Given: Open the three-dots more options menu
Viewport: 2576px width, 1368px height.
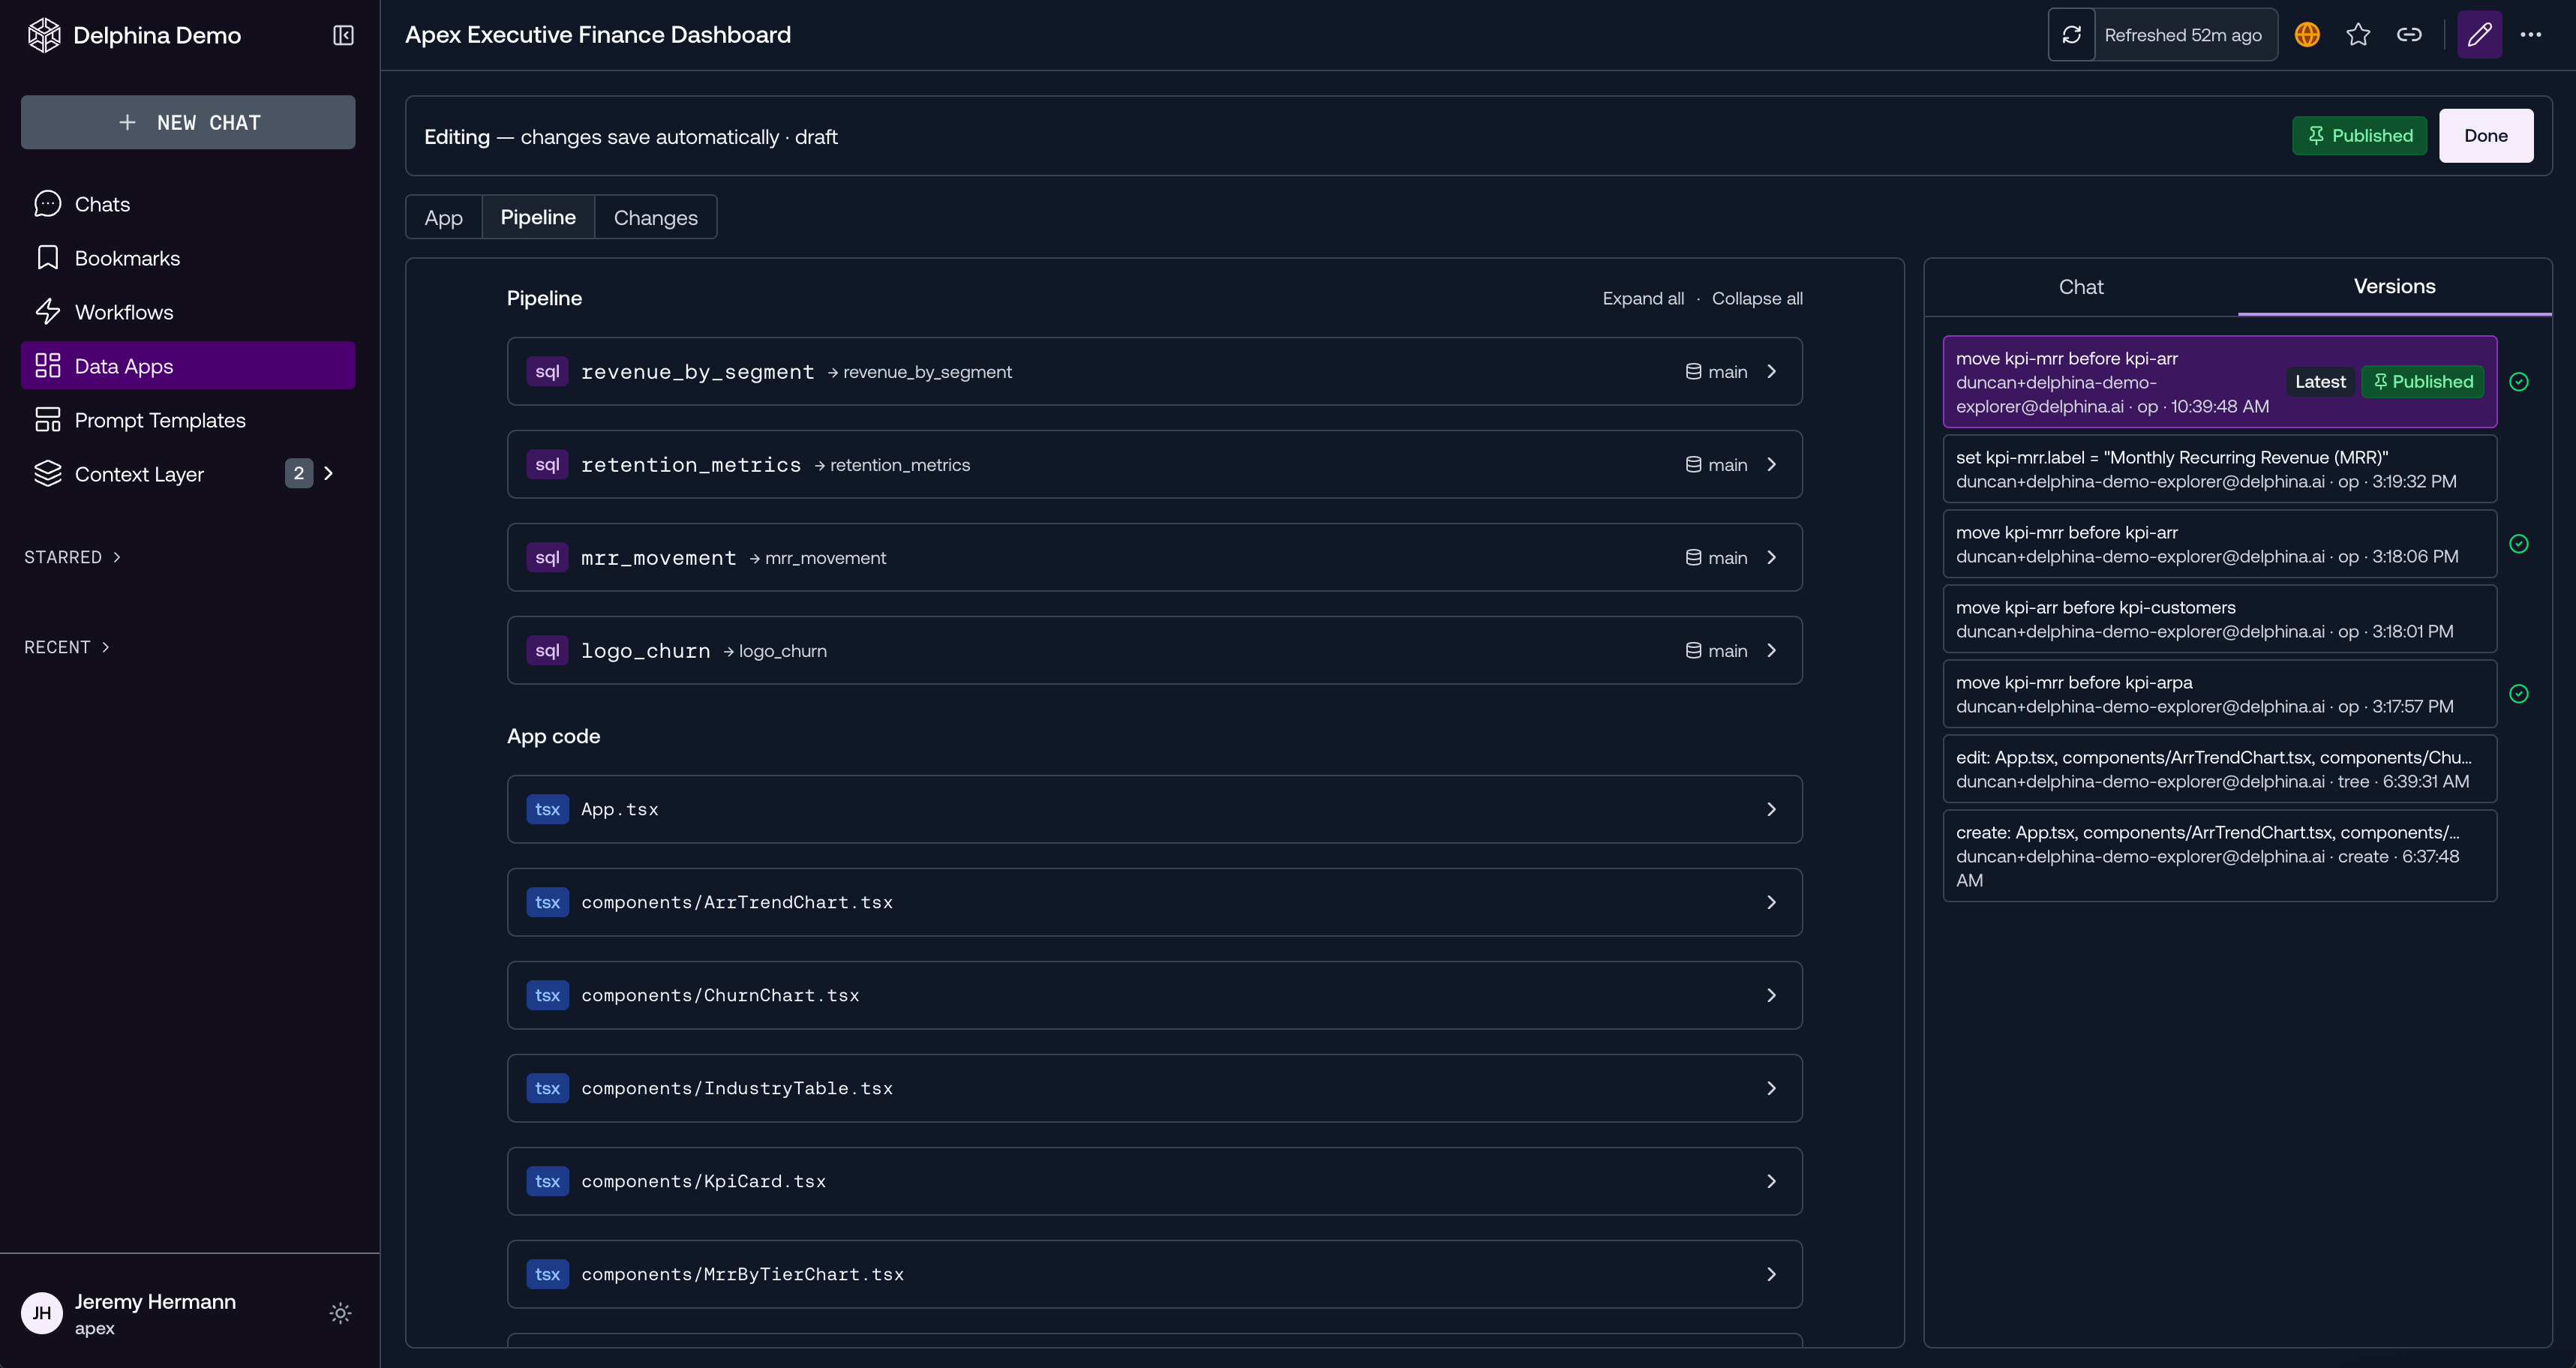Looking at the screenshot, I should coord(2531,35).
